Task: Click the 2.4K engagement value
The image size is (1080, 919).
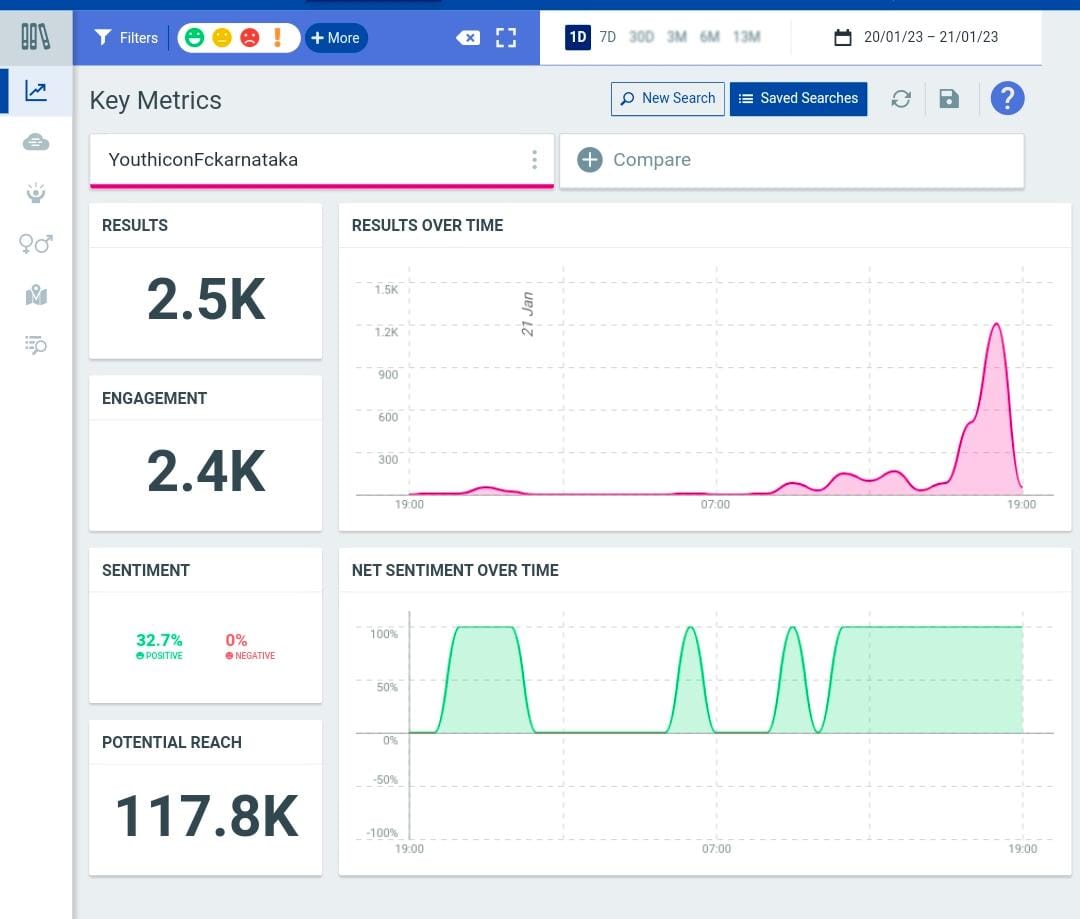Action: [206, 471]
